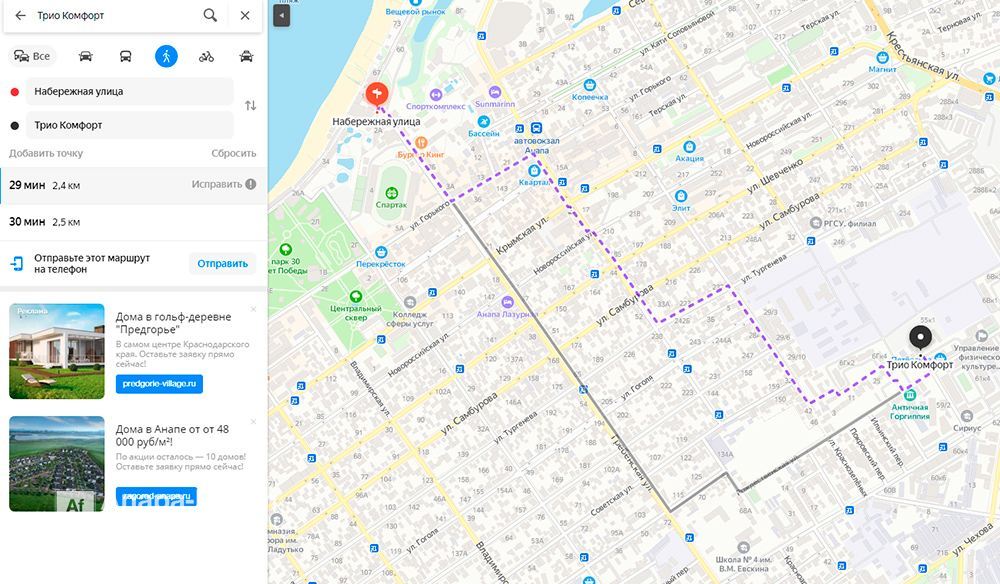Screen dimensions: 1000x584
Task: Click the Квартал shop icon
Action: (534, 170)
